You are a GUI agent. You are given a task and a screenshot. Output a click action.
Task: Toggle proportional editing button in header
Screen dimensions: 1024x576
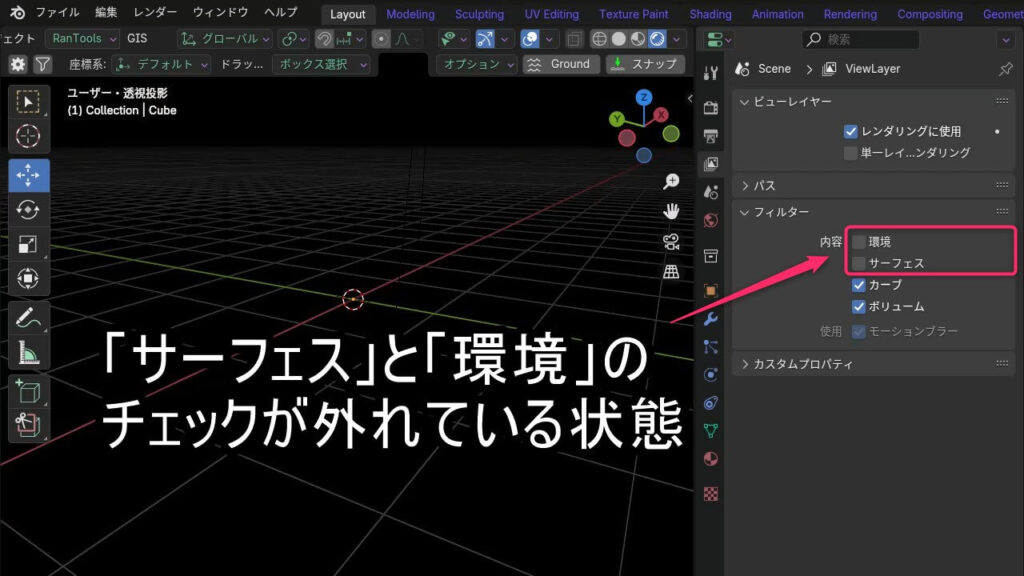(x=381, y=39)
